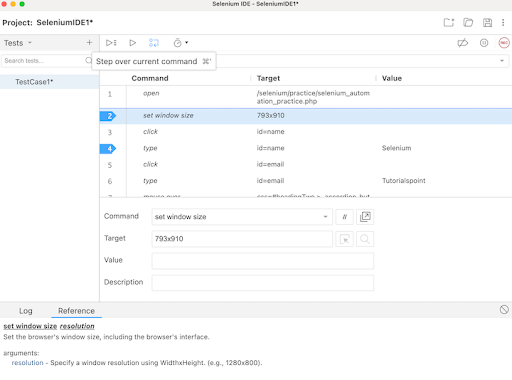The image size is (512, 380).
Task: Toggle pause on exceptions
Action: point(484,43)
